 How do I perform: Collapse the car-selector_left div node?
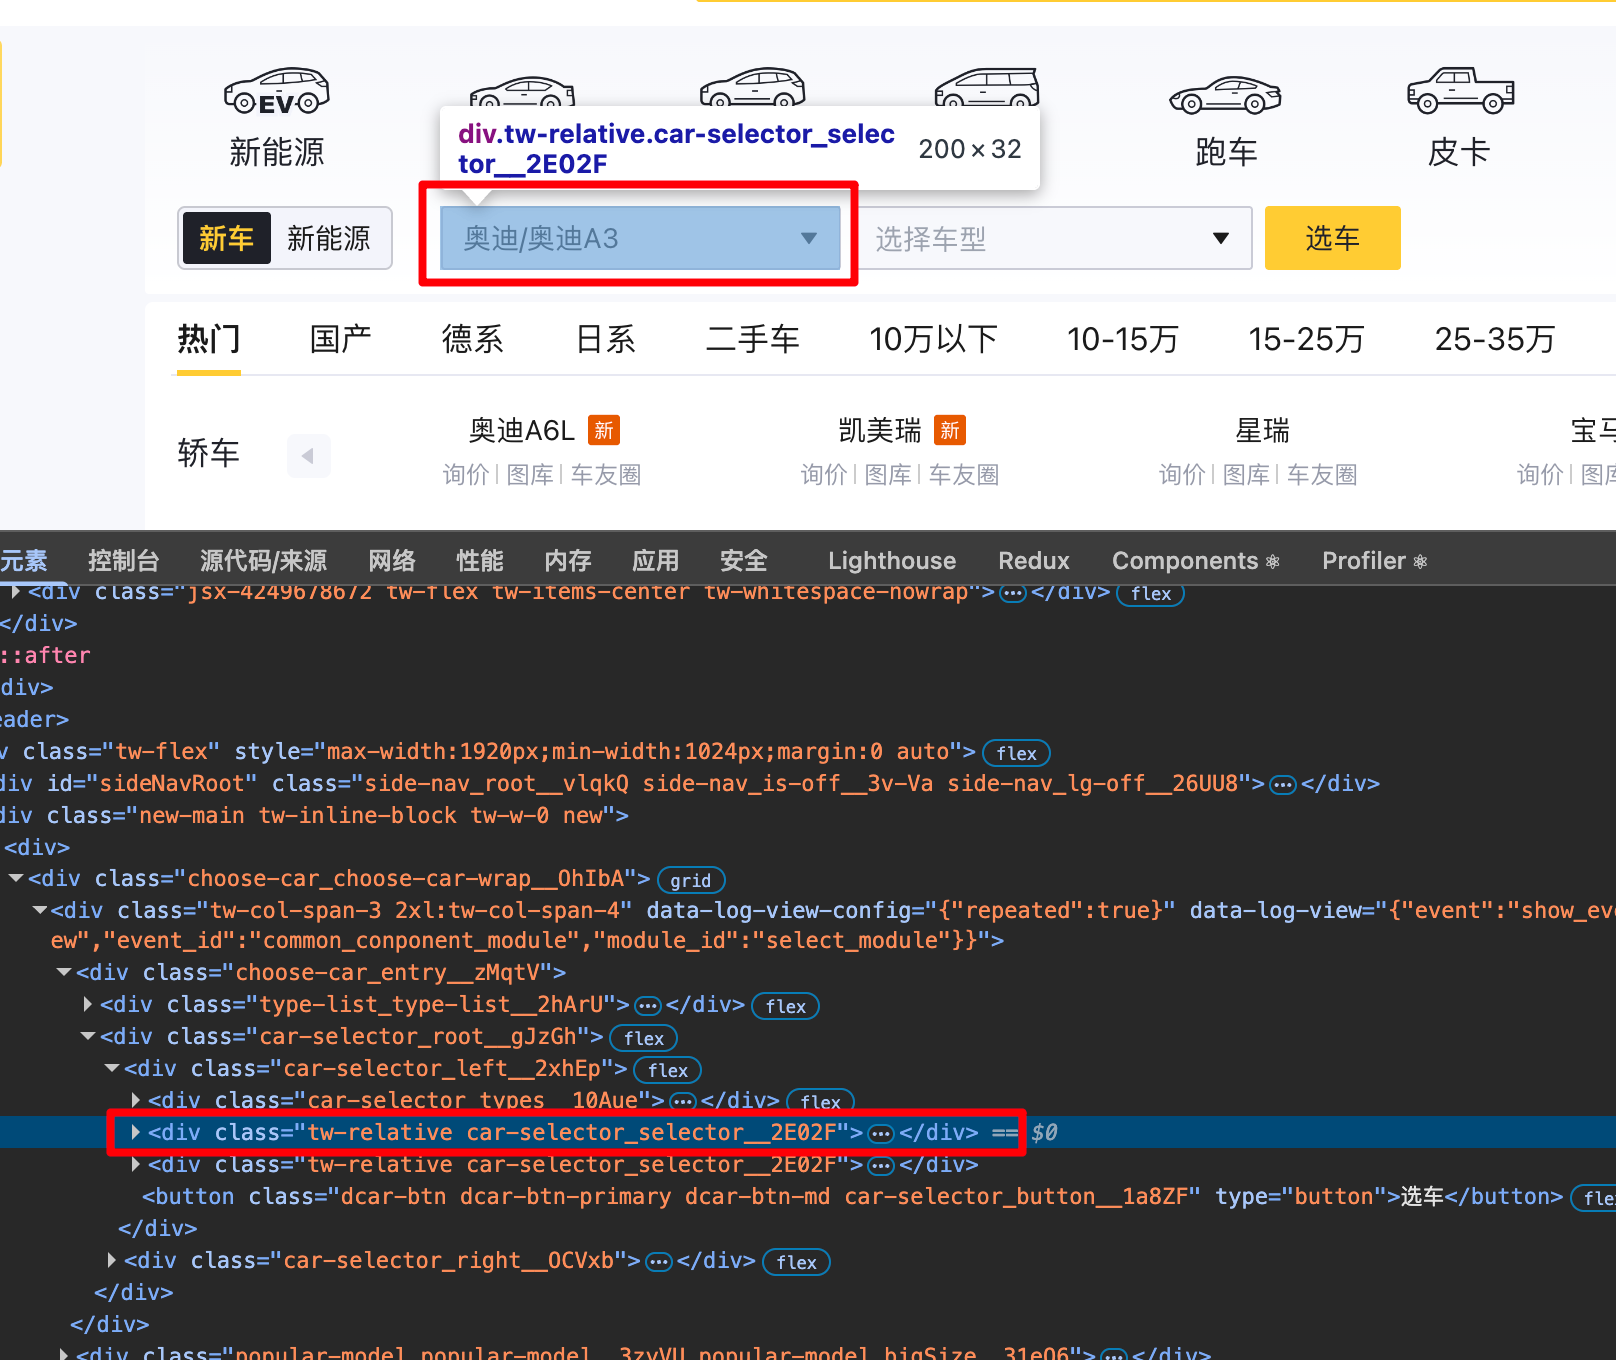point(112,1068)
